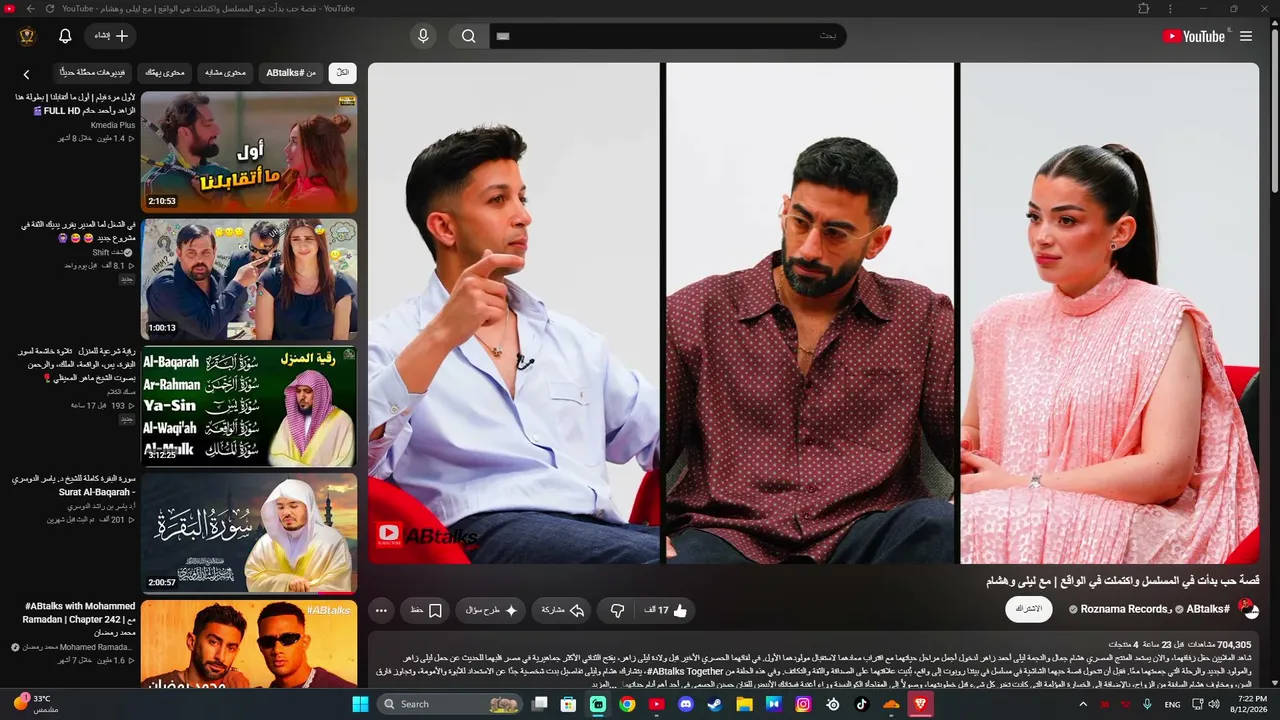Open SteelSeries from the taskbar
The width and height of the screenshot is (1280, 720).
832,704
